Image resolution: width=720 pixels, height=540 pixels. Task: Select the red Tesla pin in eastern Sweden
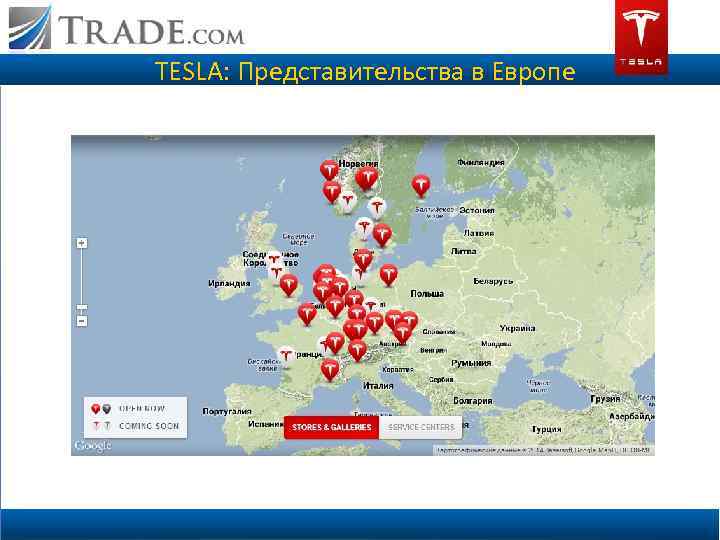(x=421, y=185)
